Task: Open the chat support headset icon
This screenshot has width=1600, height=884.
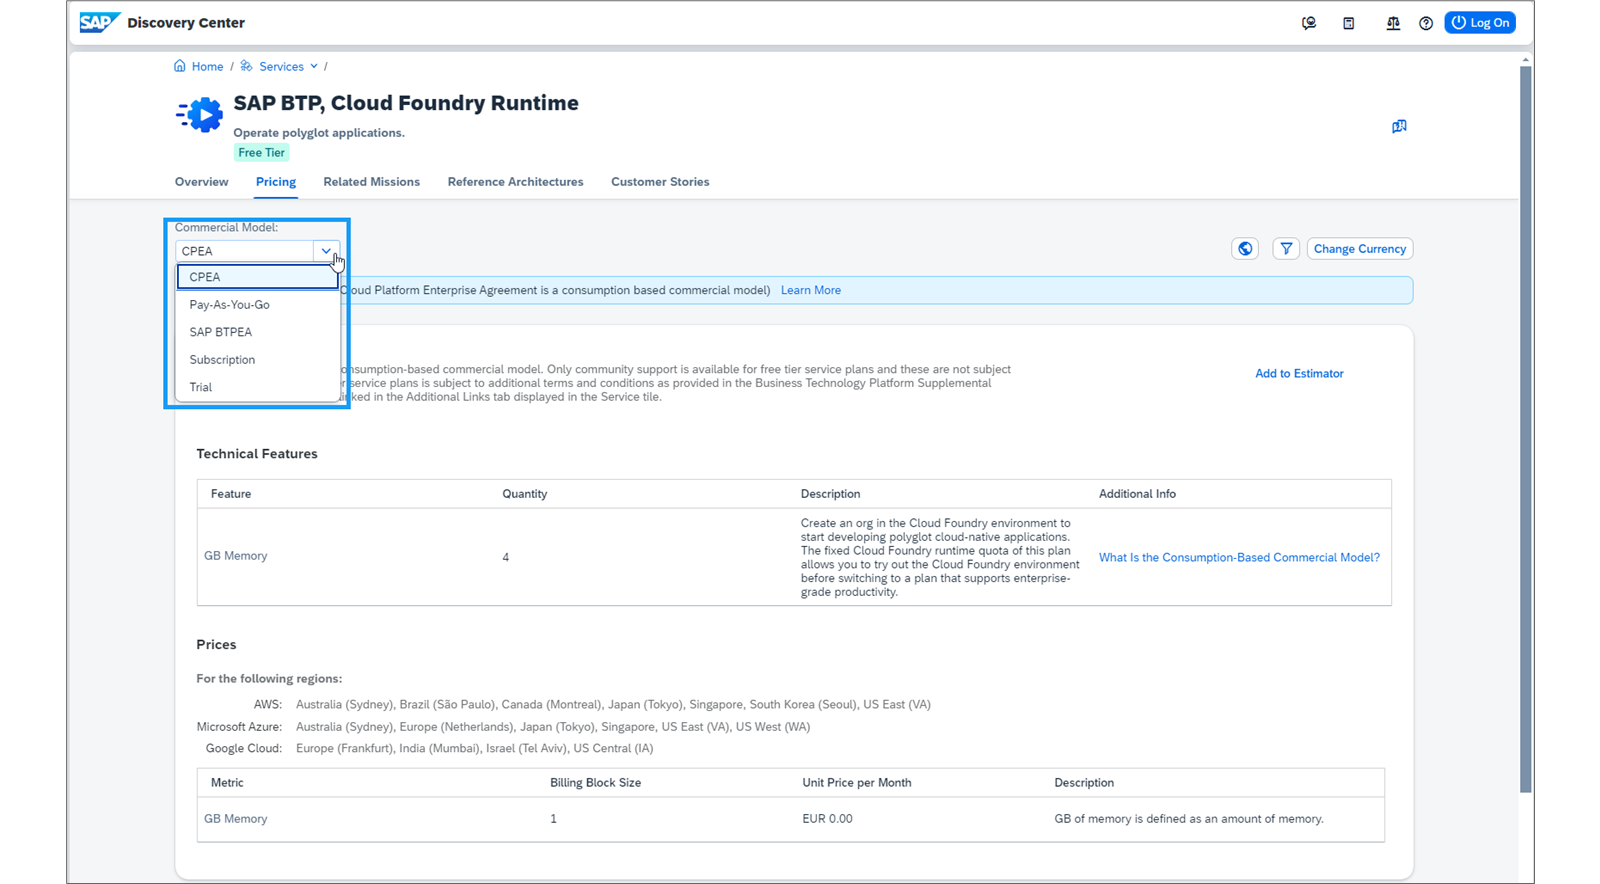Action: pyautogui.click(x=1308, y=23)
